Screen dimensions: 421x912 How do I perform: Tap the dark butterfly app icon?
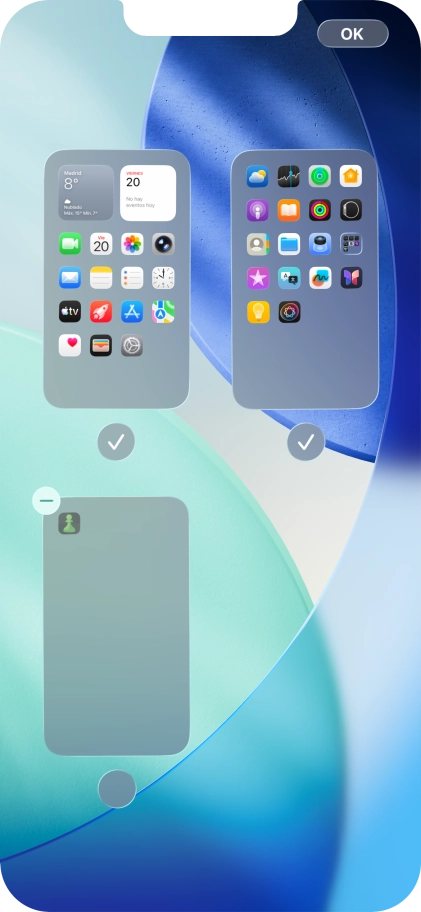coord(351,278)
